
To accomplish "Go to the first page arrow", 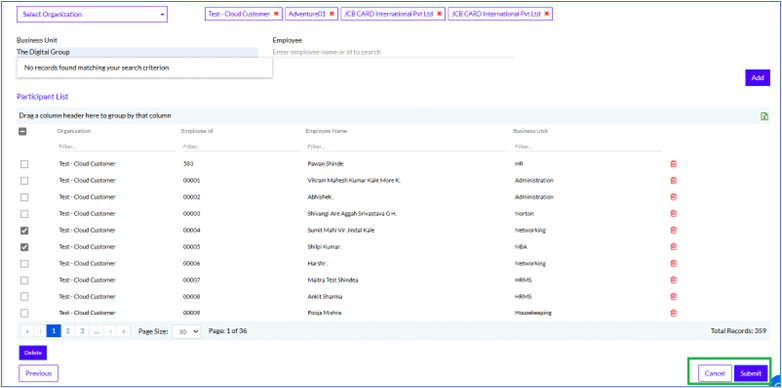I will coord(26,331).
